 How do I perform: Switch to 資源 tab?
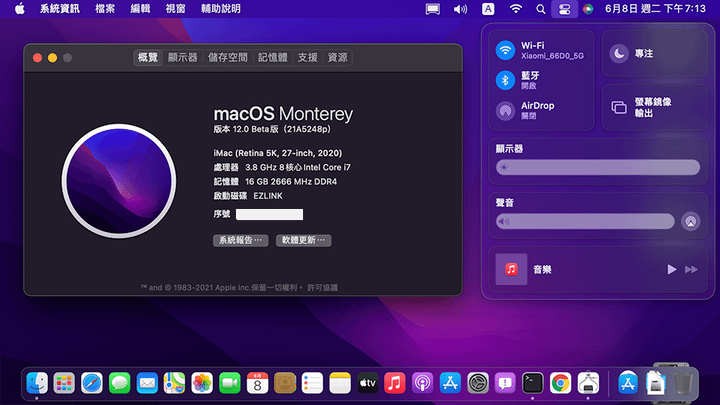(338, 57)
